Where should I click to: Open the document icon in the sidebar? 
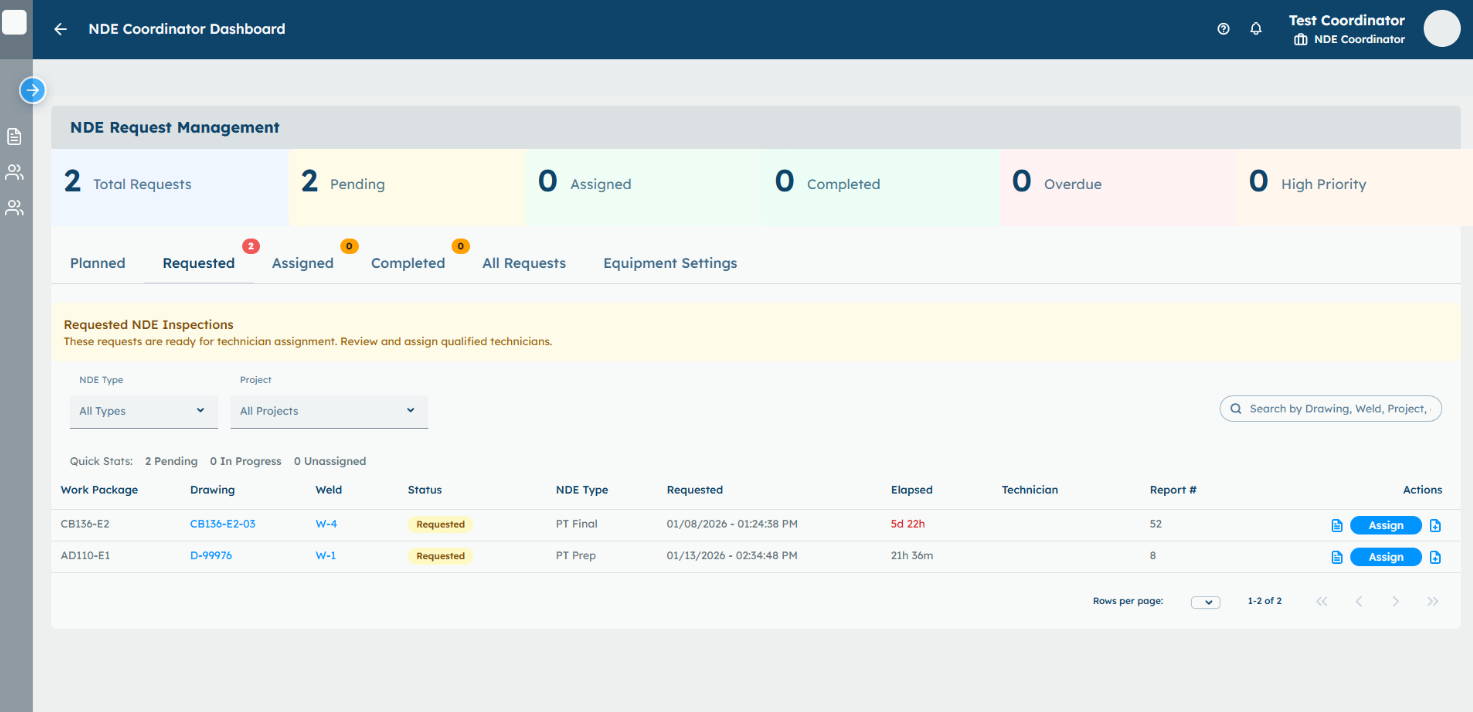14,136
